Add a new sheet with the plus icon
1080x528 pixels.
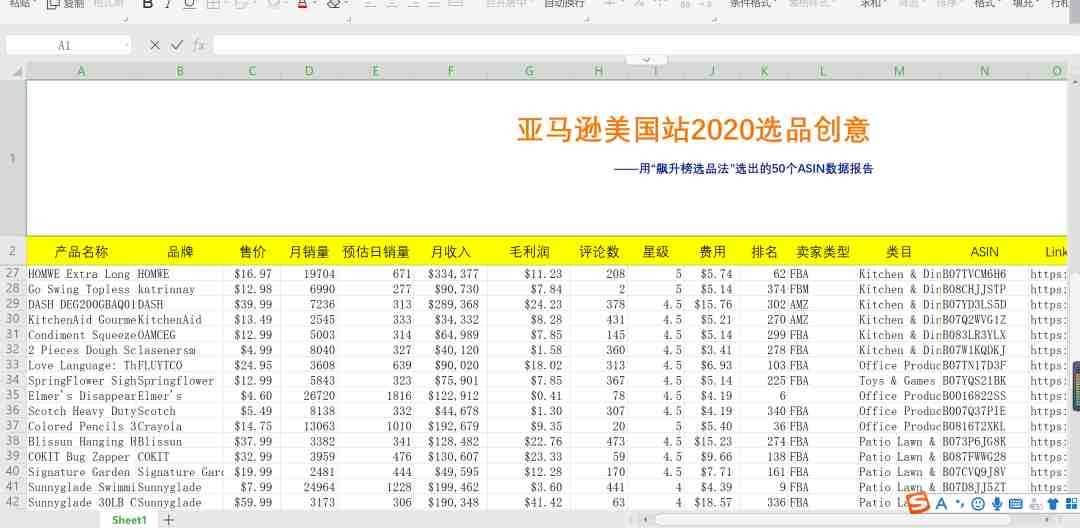coord(169,520)
